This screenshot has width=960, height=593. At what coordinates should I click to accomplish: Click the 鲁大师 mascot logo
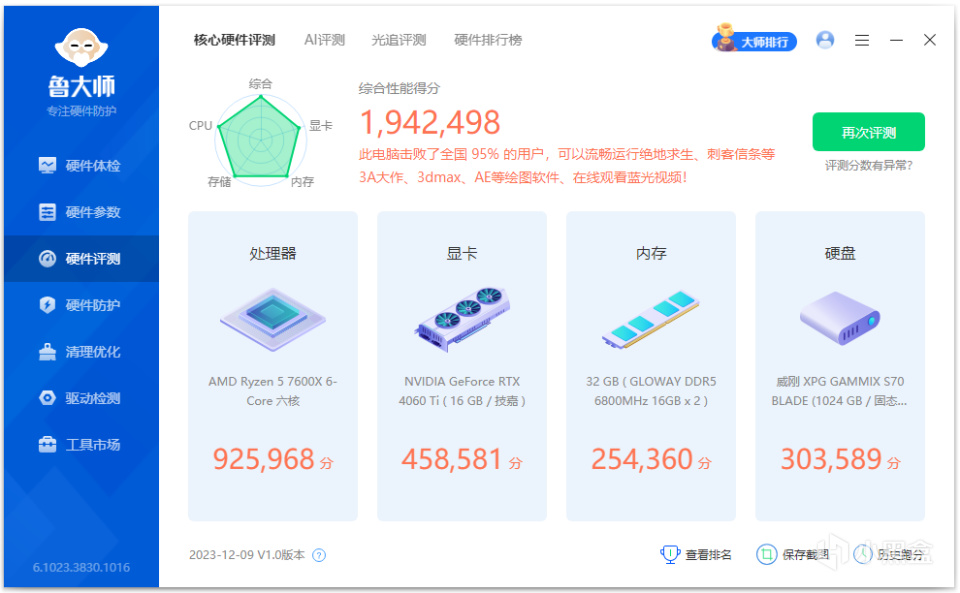click(x=81, y=47)
